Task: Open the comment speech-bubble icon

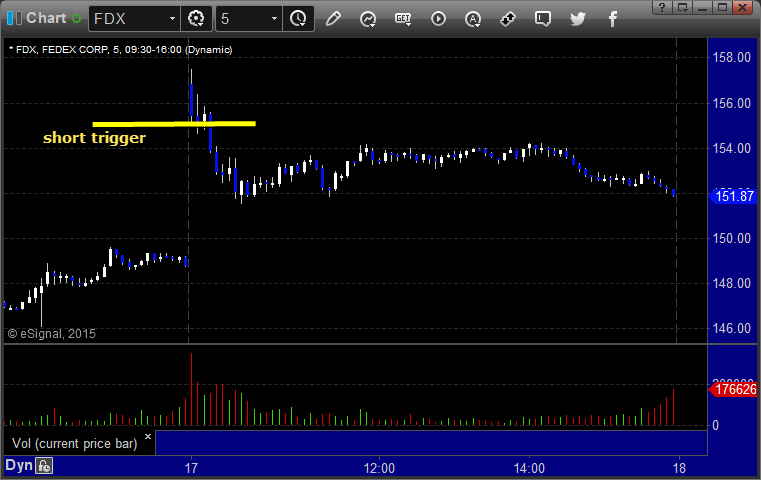Action: pos(543,19)
